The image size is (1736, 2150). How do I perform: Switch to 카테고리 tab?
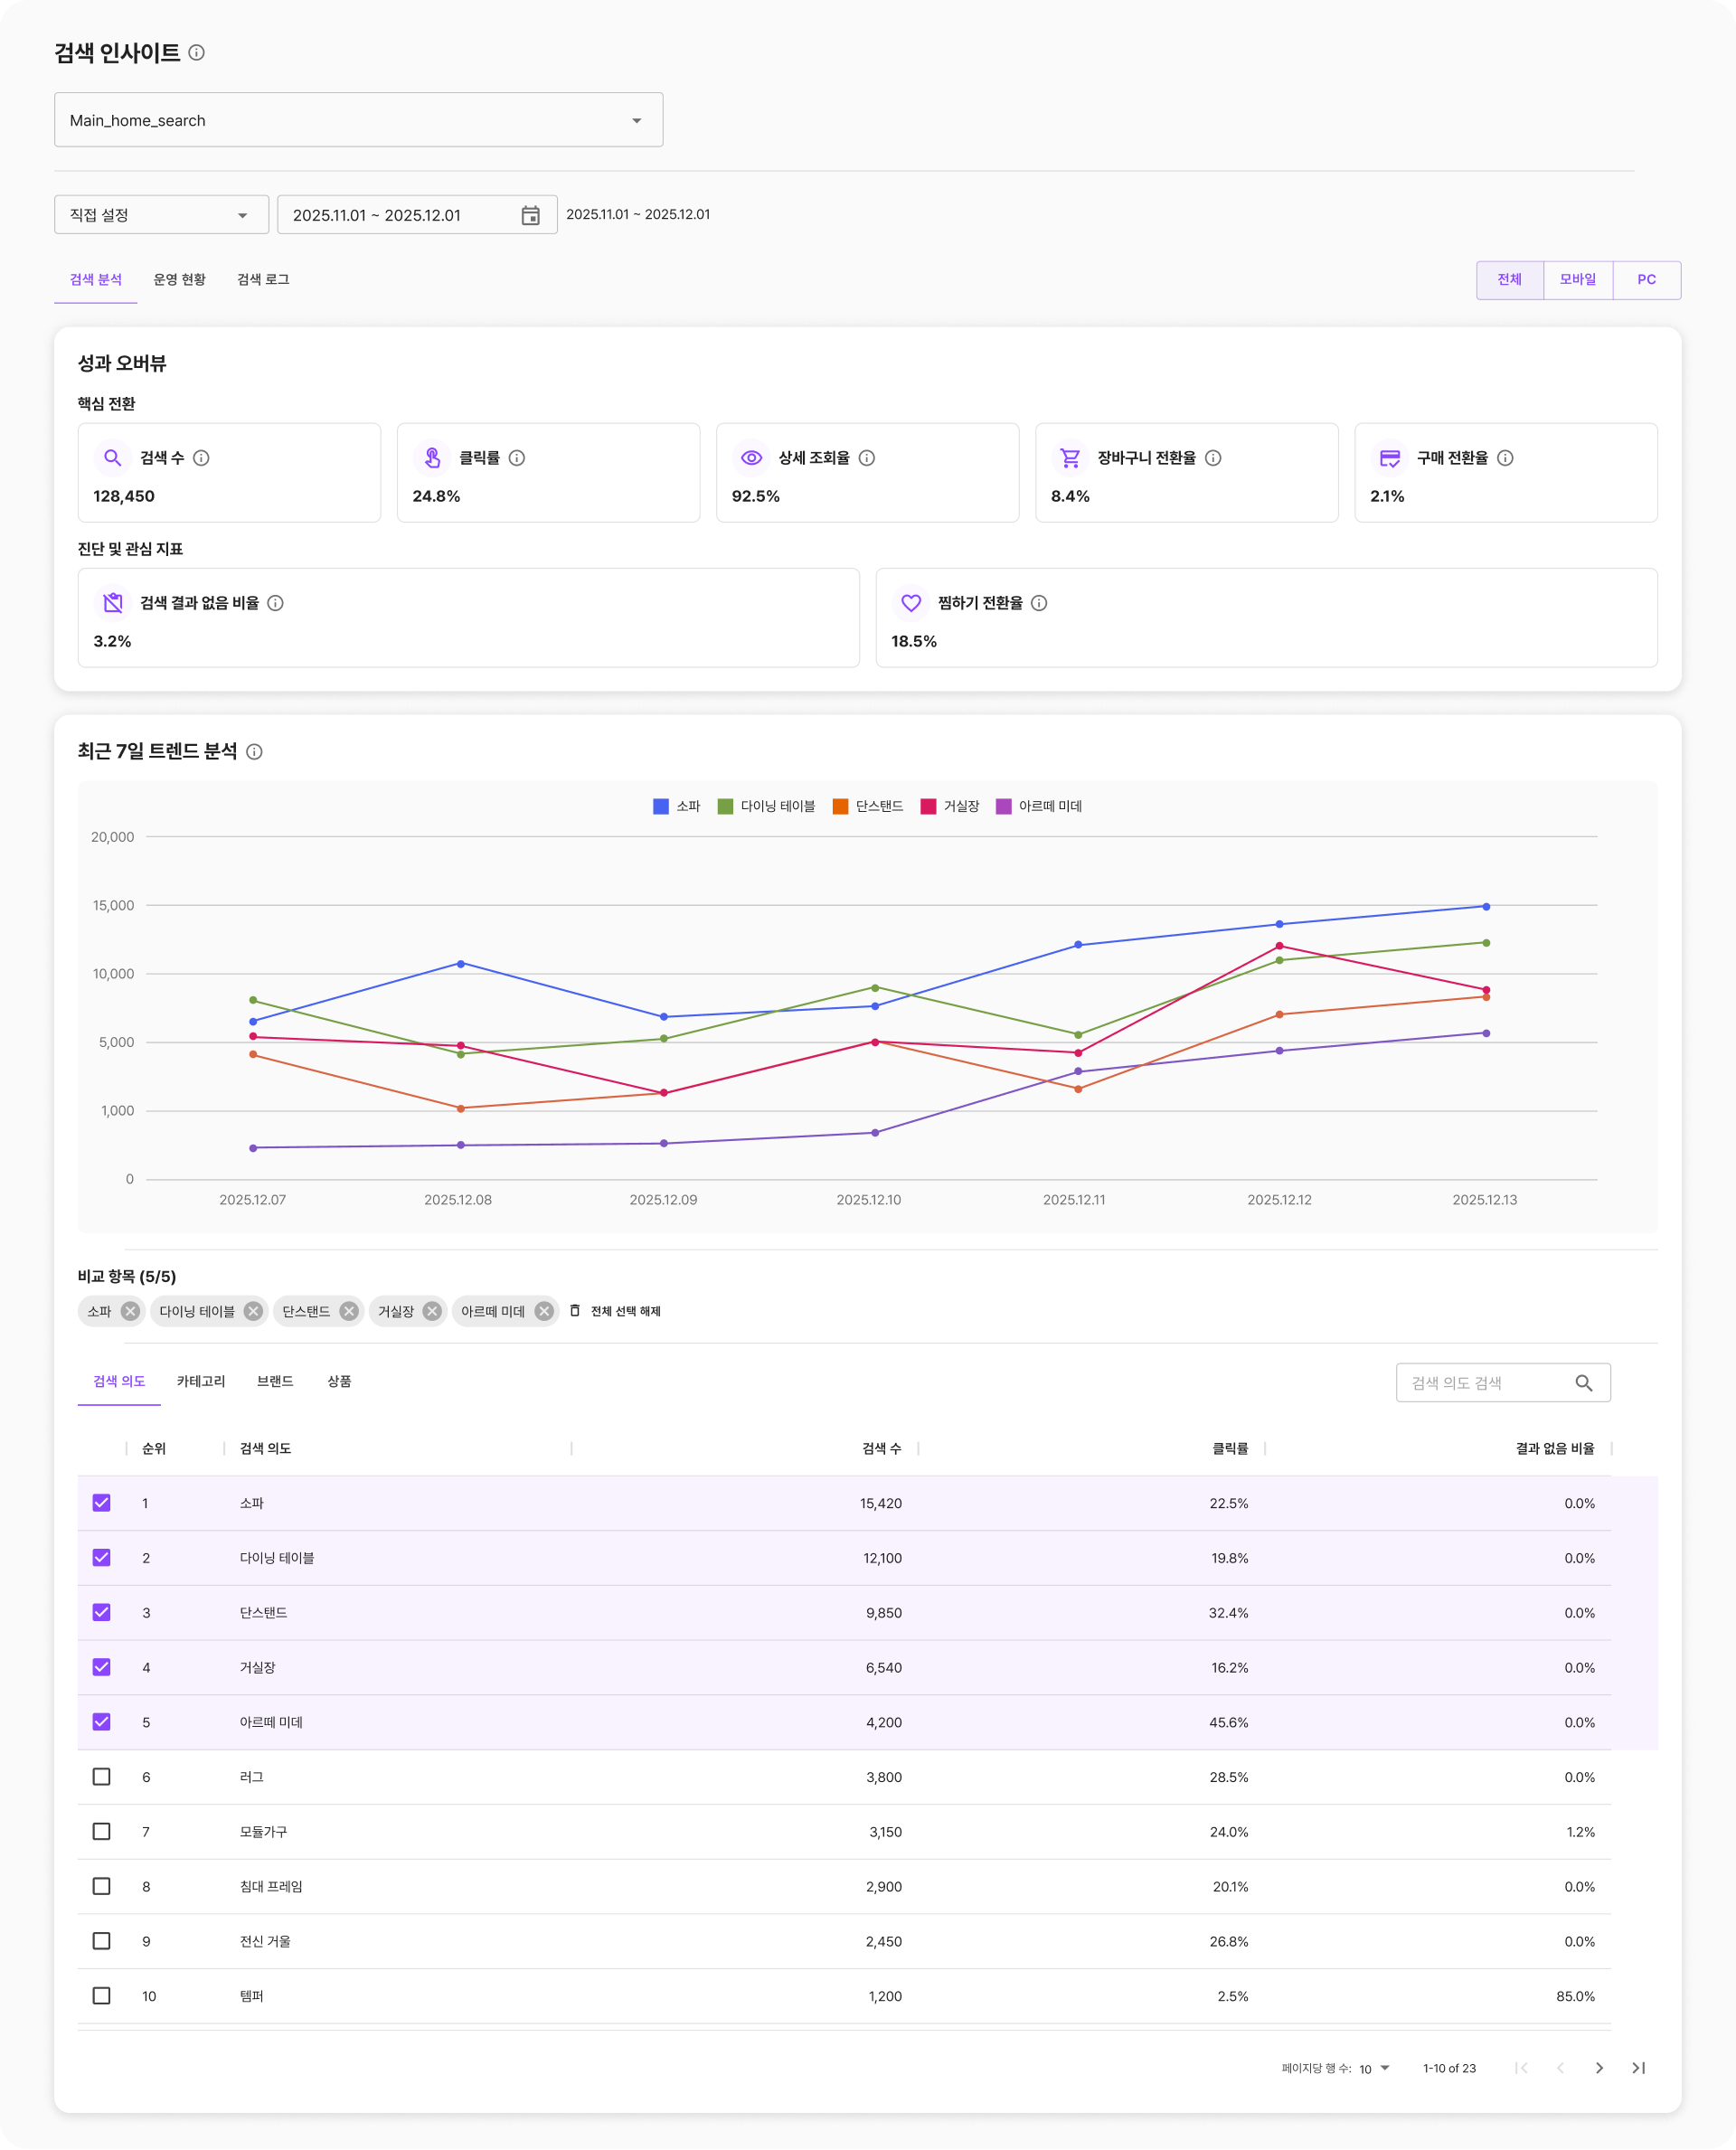(201, 1382)
